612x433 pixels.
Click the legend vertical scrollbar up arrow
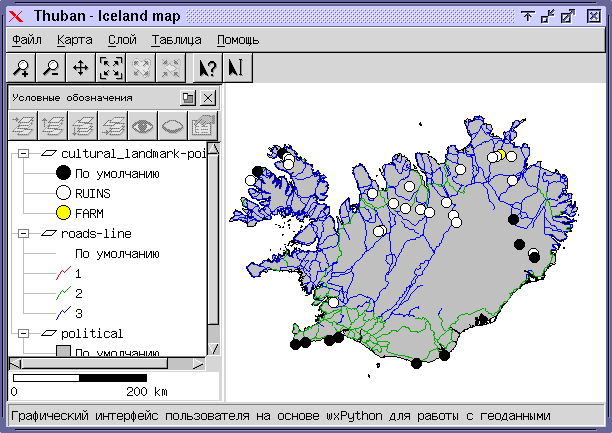(x=213, y=149)
